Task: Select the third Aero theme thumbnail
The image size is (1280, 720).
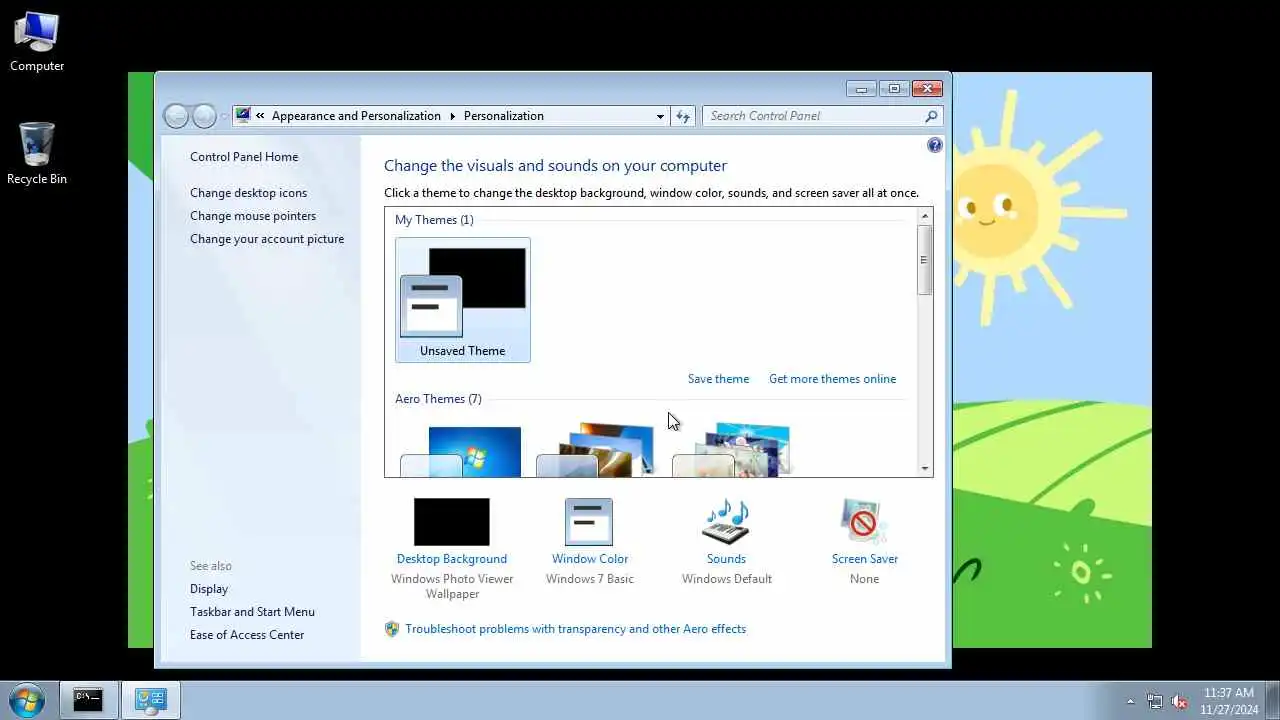Action: [733, 452]
